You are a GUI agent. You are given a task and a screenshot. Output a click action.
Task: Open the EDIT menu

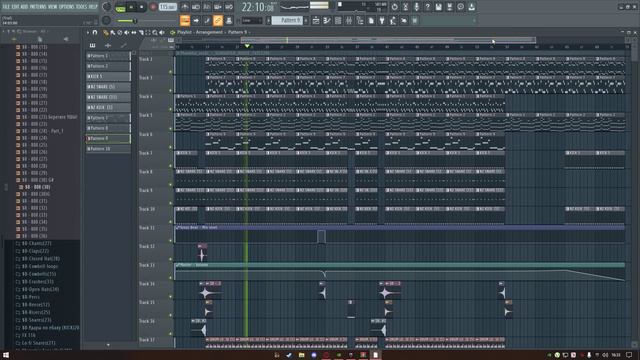point(15,7)
